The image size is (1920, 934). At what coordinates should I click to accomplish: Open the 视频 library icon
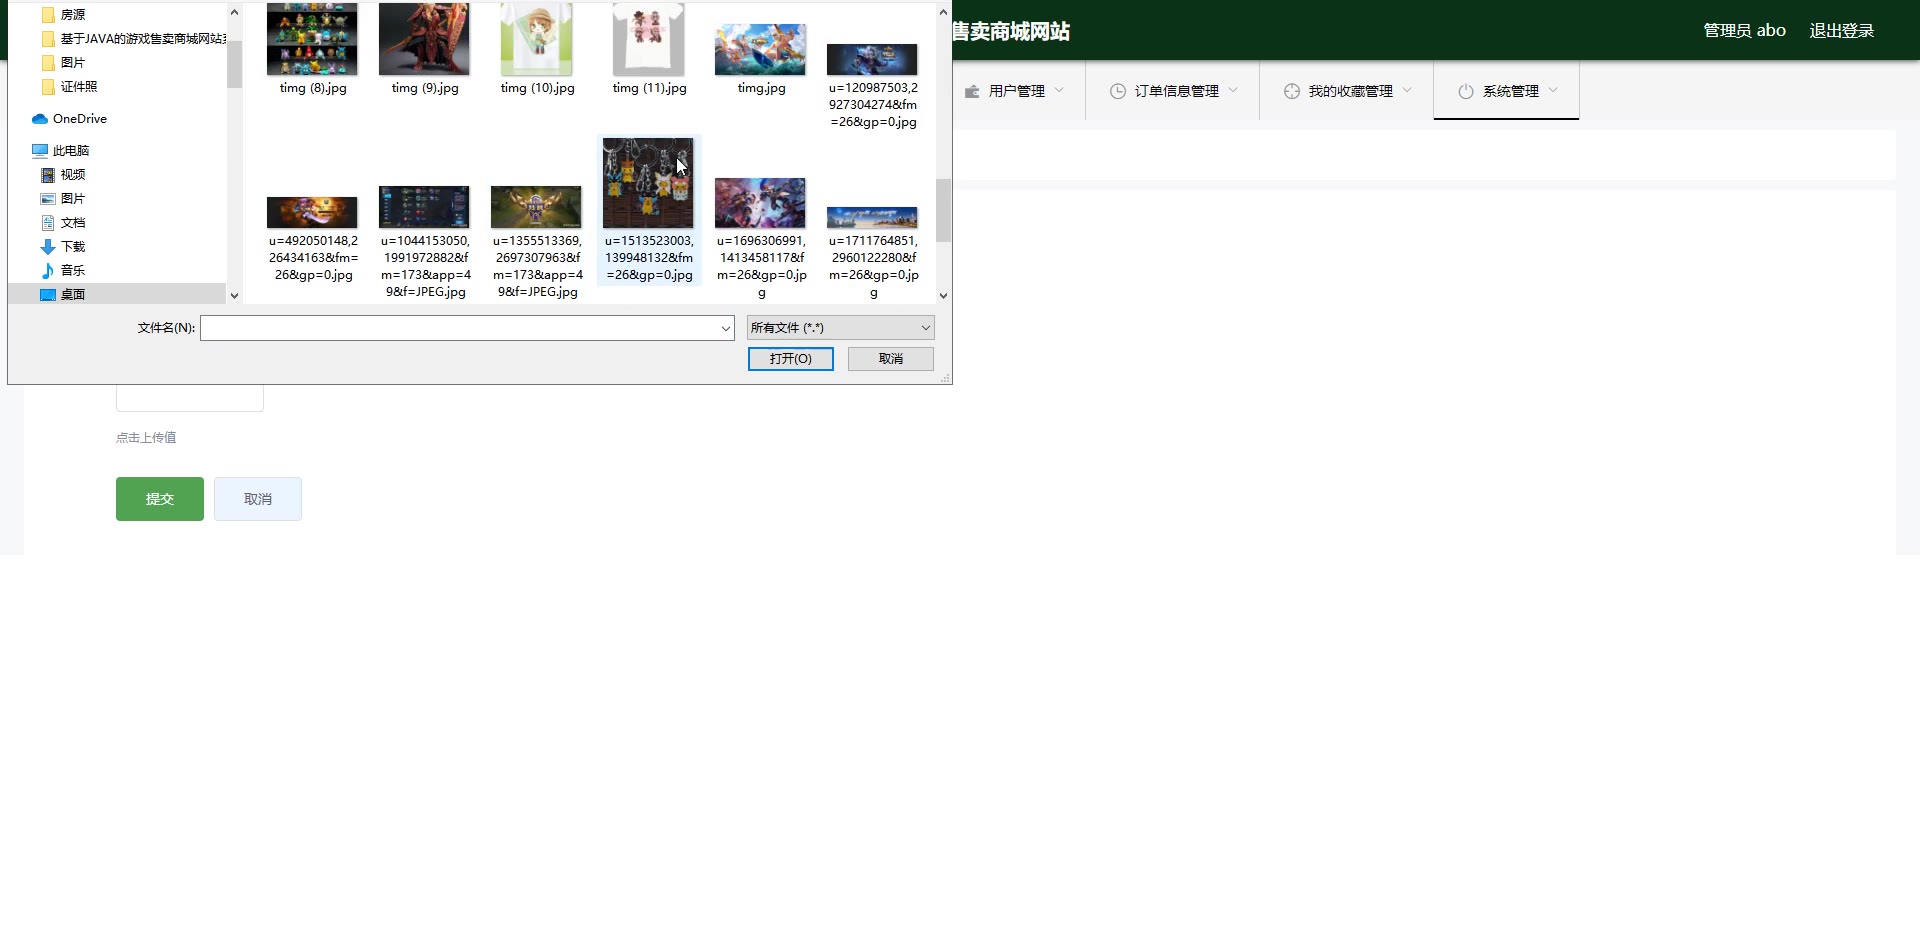point(47,175)
